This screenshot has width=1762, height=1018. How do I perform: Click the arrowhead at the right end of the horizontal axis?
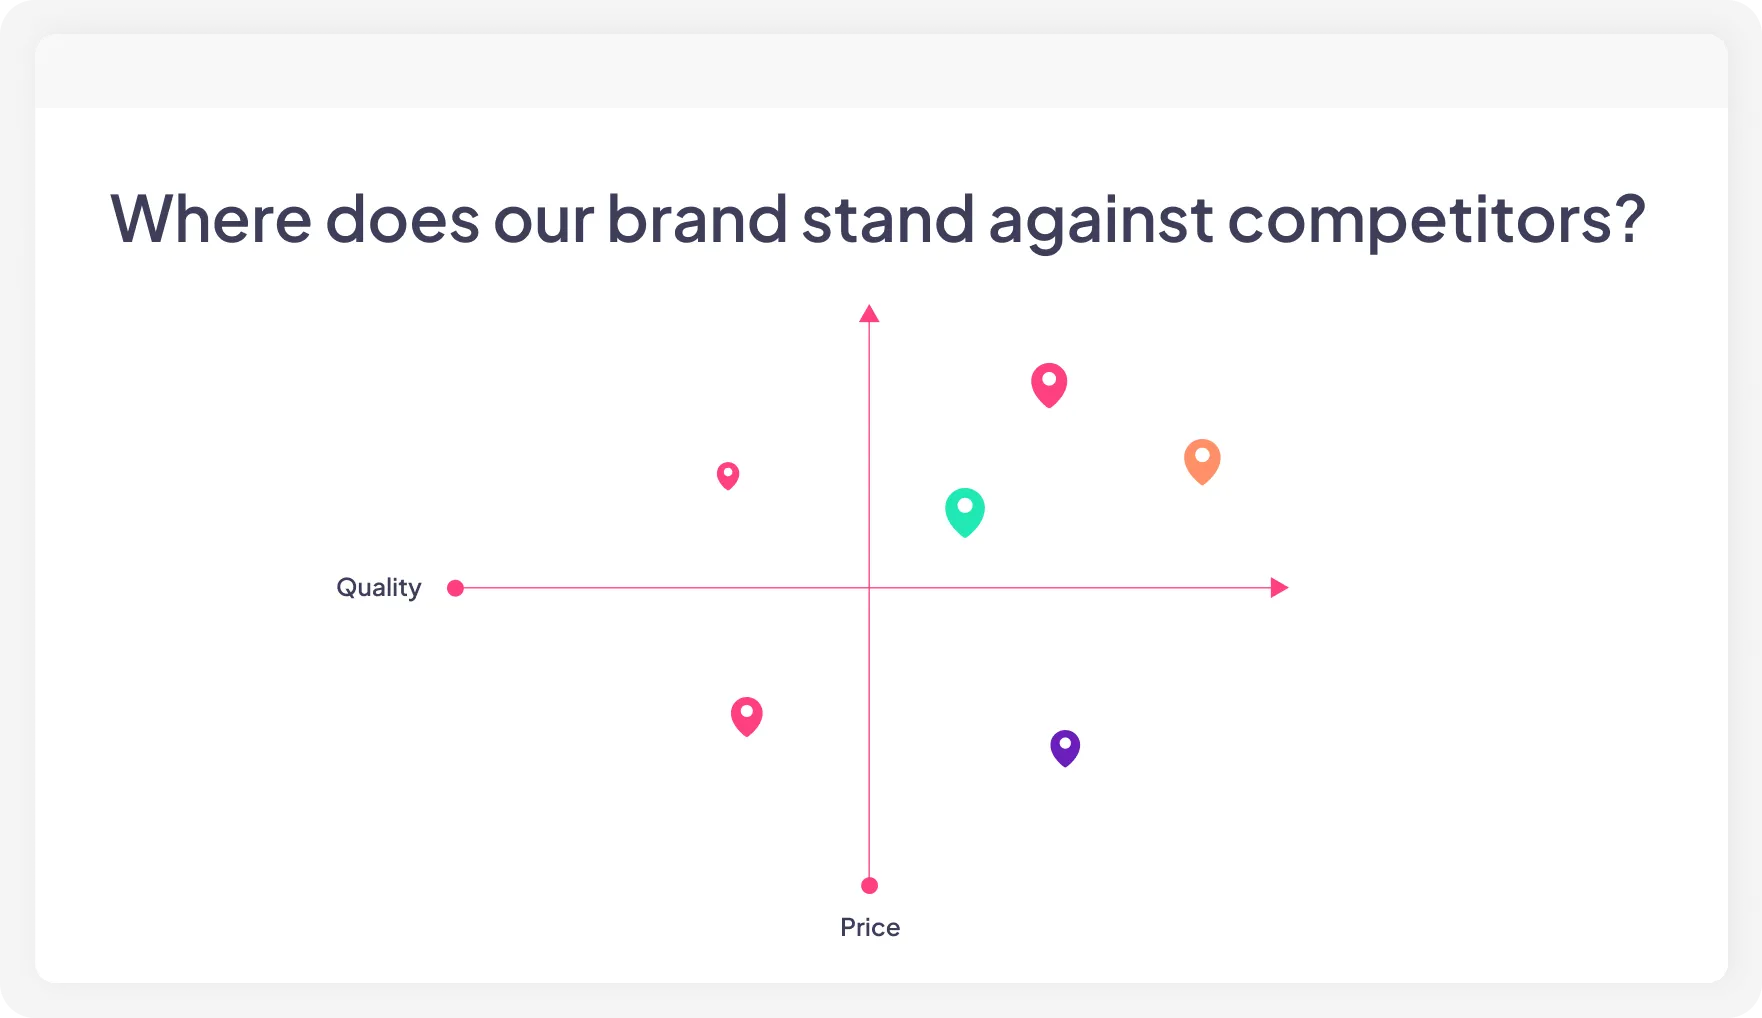pyautogui.click(x=1278, y=588)
